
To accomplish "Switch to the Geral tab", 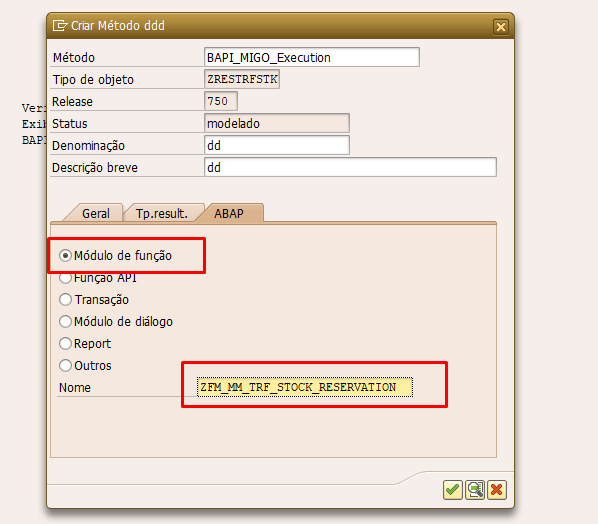I will pyautogui.click(x=96, y=213).
